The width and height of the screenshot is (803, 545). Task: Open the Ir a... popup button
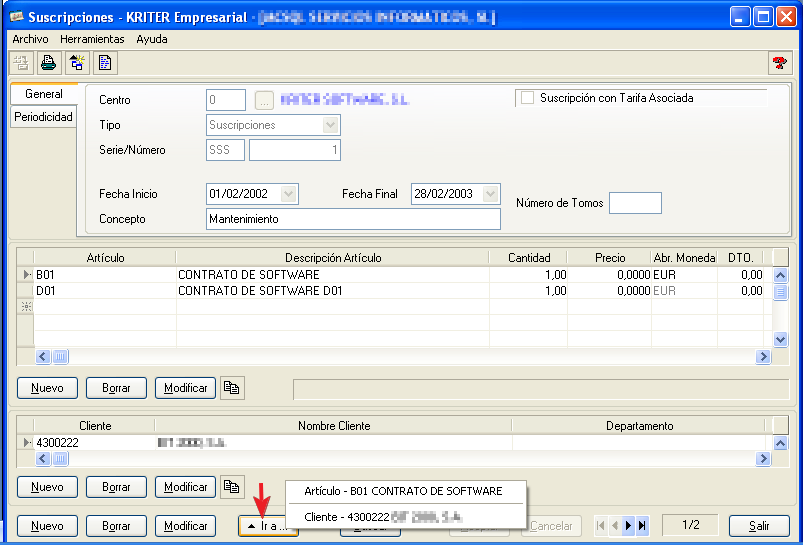click(x=268, y=526)
